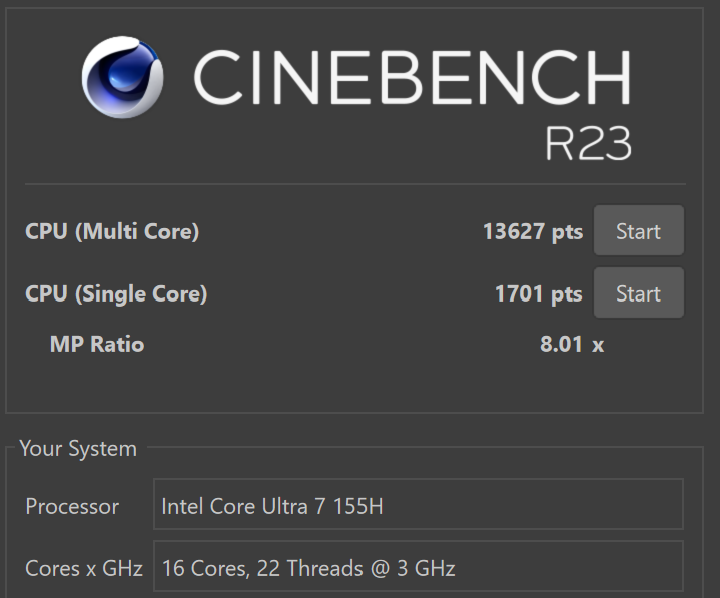The image size is (720, 598).
Task: Click the Cinebench sphere logo icon
Action: click(x=123, y=78)
